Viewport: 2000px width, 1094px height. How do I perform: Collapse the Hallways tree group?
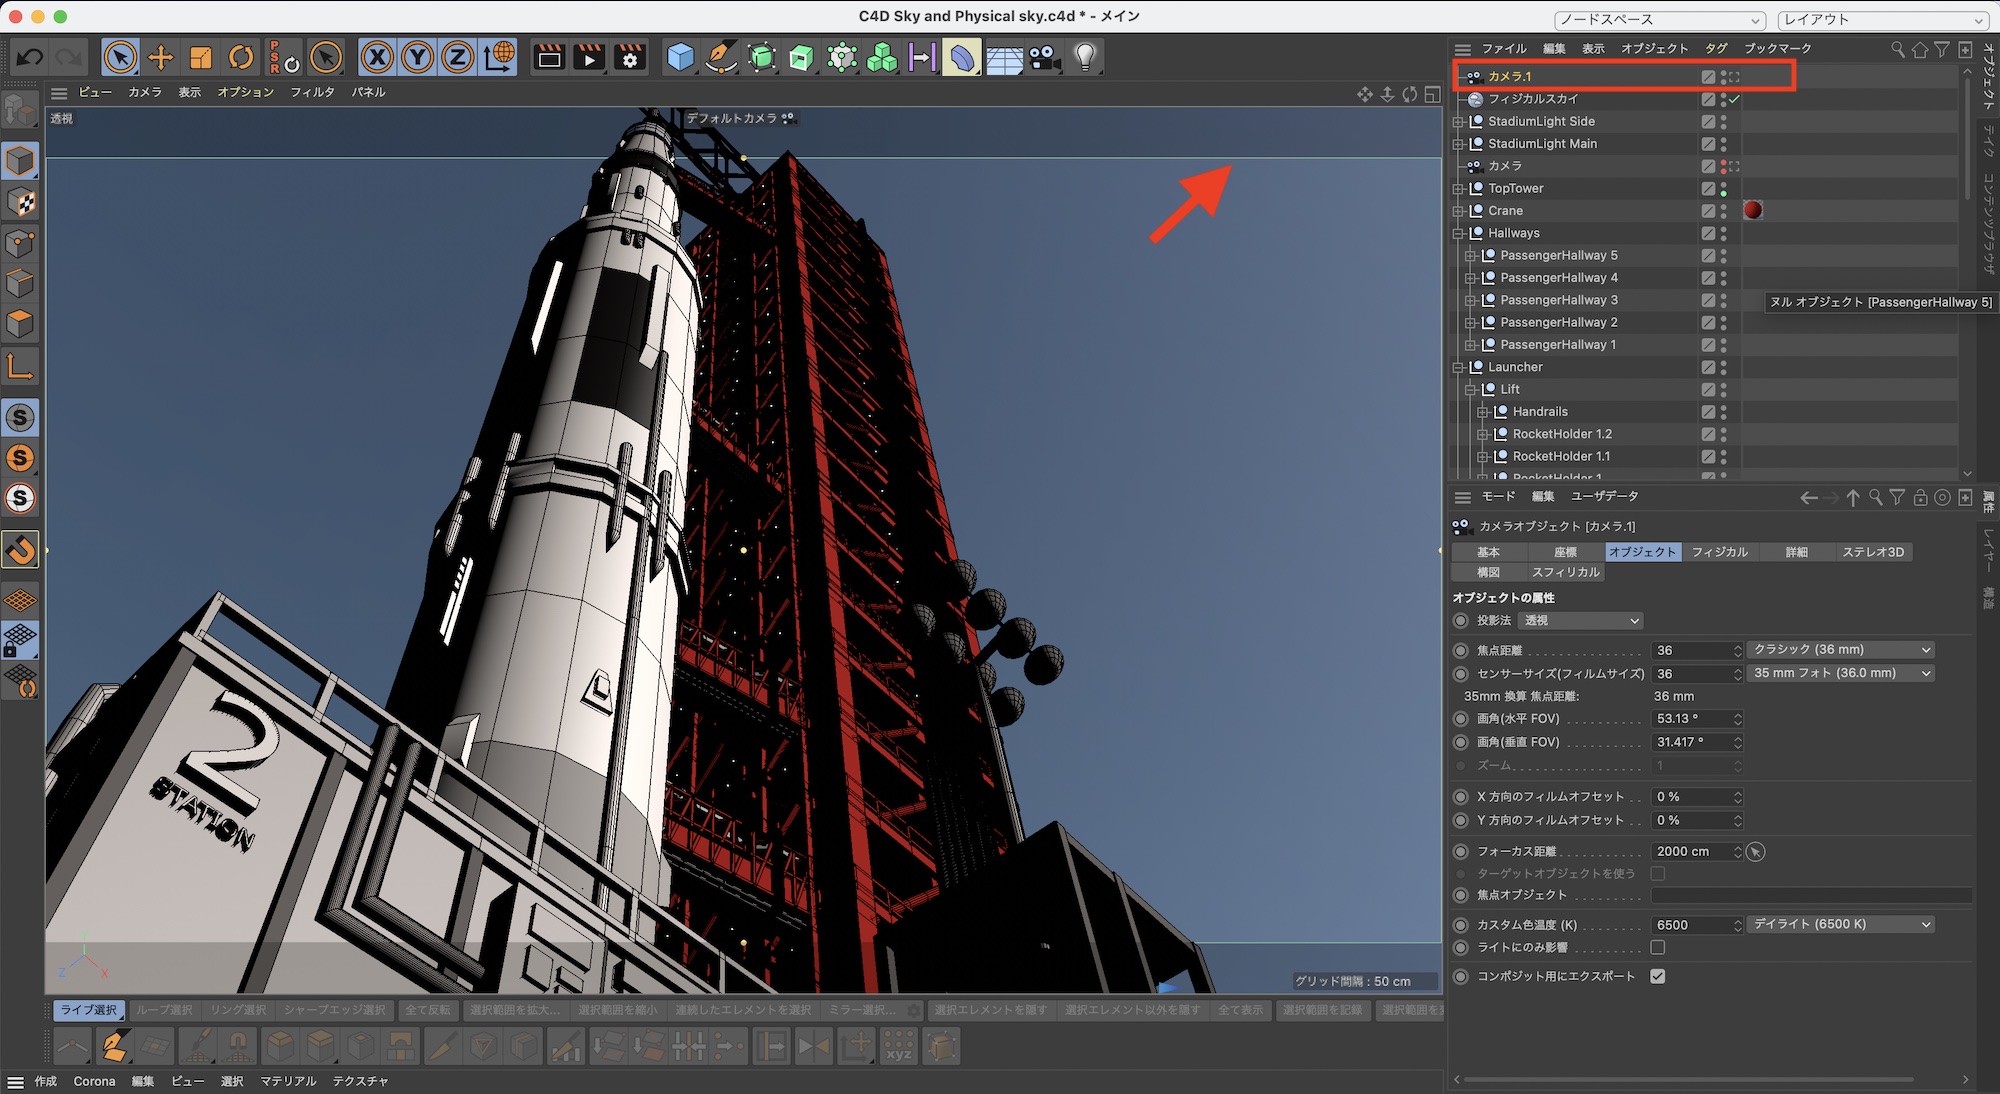point(1458,233)
